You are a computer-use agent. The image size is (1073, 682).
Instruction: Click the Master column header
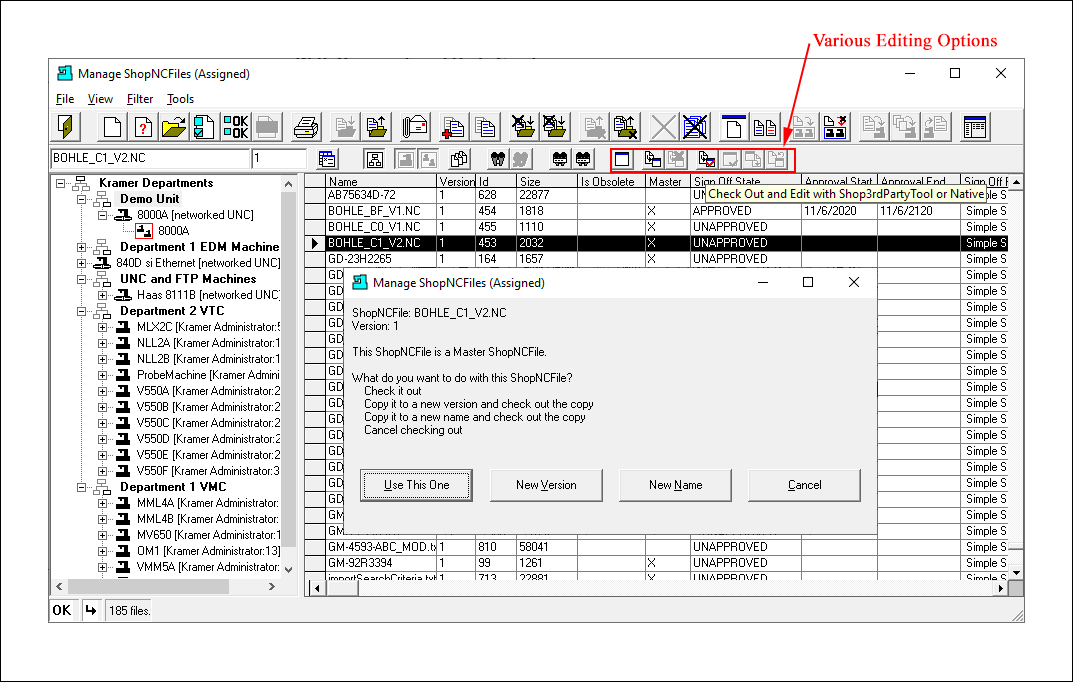[667, 181]
